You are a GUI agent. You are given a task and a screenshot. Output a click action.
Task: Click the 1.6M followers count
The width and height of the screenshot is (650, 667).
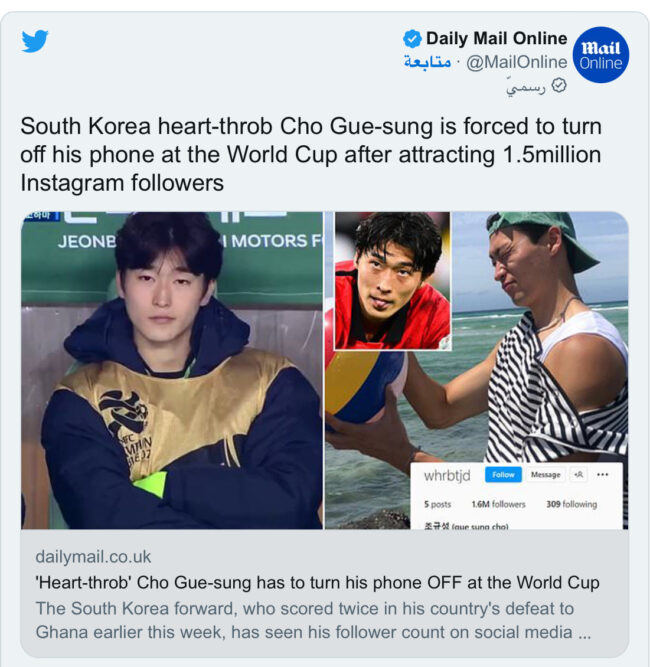click(499, 504)
